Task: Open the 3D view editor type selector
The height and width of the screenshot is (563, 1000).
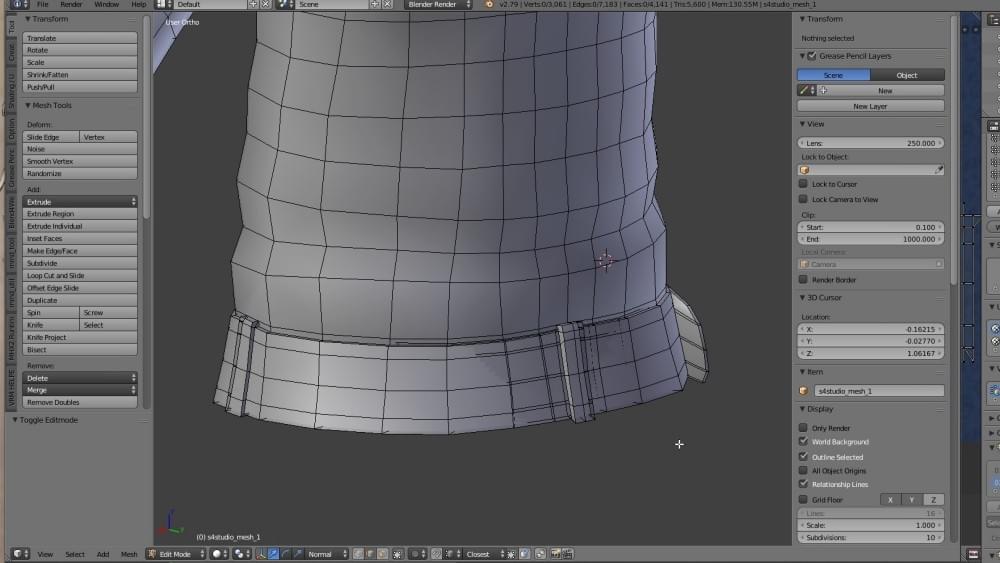Action: pyautogui.click(x=20, y=553)
